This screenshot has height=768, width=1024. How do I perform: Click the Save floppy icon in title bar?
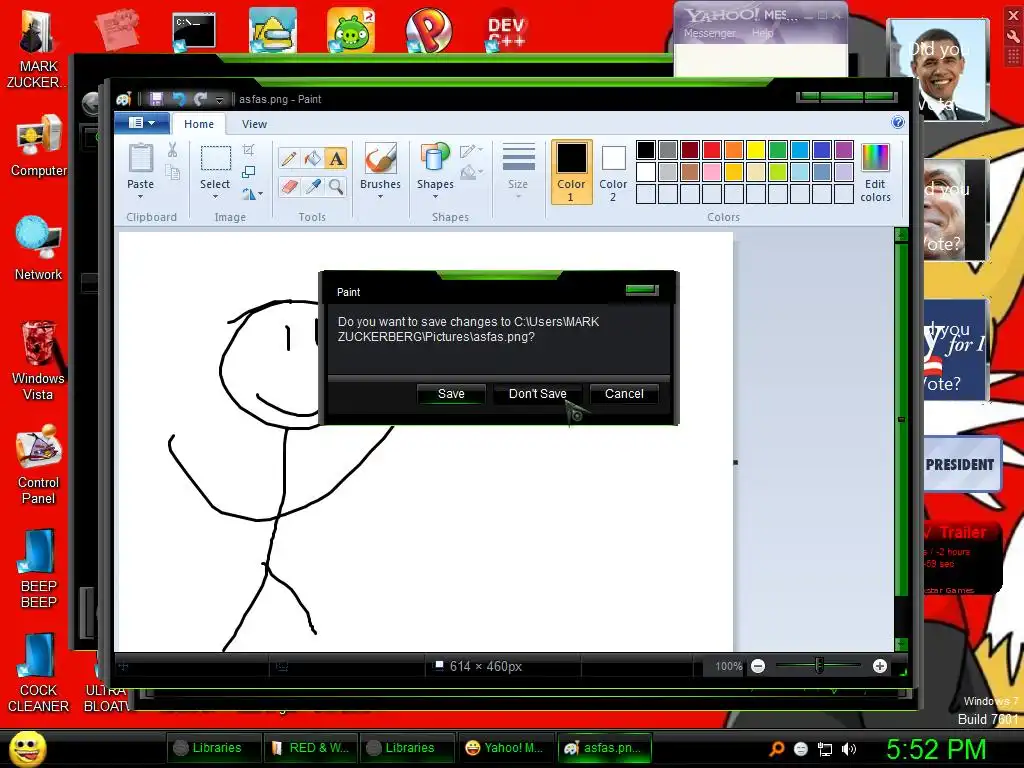(x=156, y=99)
